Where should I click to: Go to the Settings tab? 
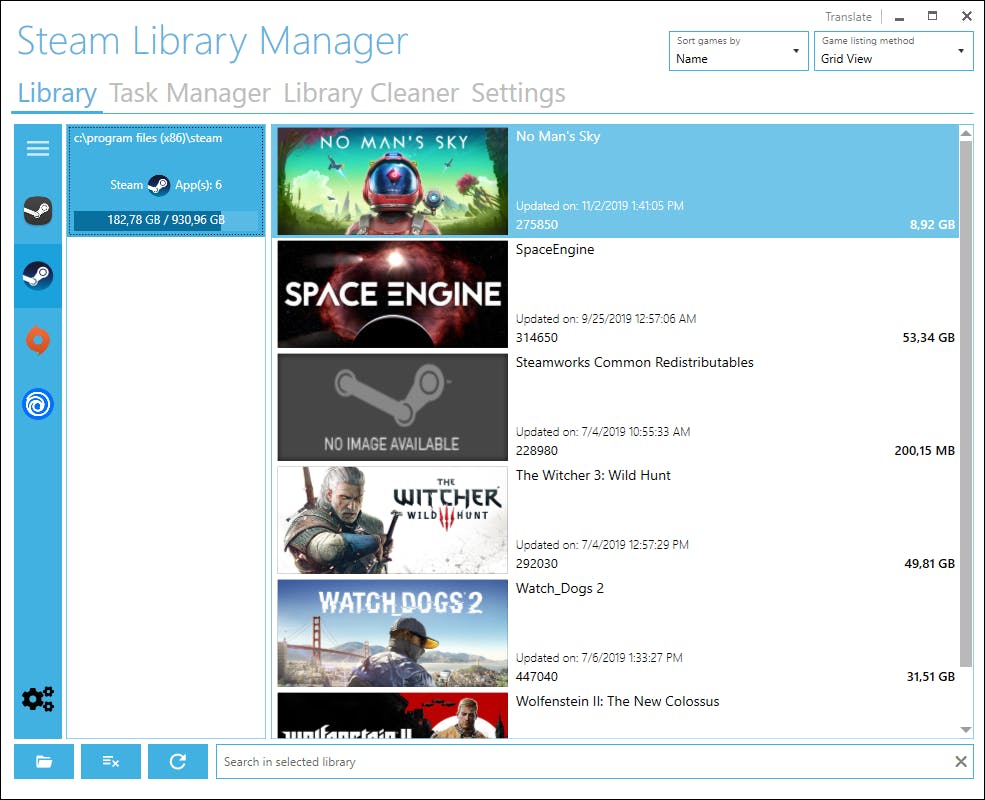[518, 93]
